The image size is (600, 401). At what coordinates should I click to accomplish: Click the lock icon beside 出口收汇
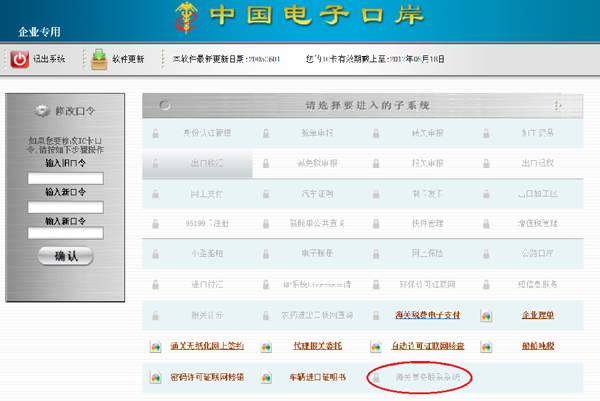click(x=155, y=163)
